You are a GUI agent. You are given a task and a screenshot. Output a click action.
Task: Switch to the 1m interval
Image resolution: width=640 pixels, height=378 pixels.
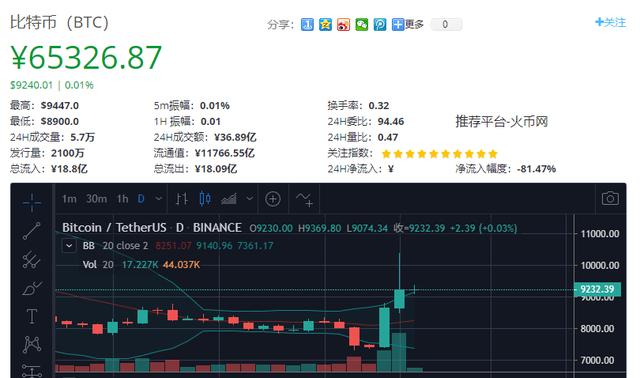[69, 199]
